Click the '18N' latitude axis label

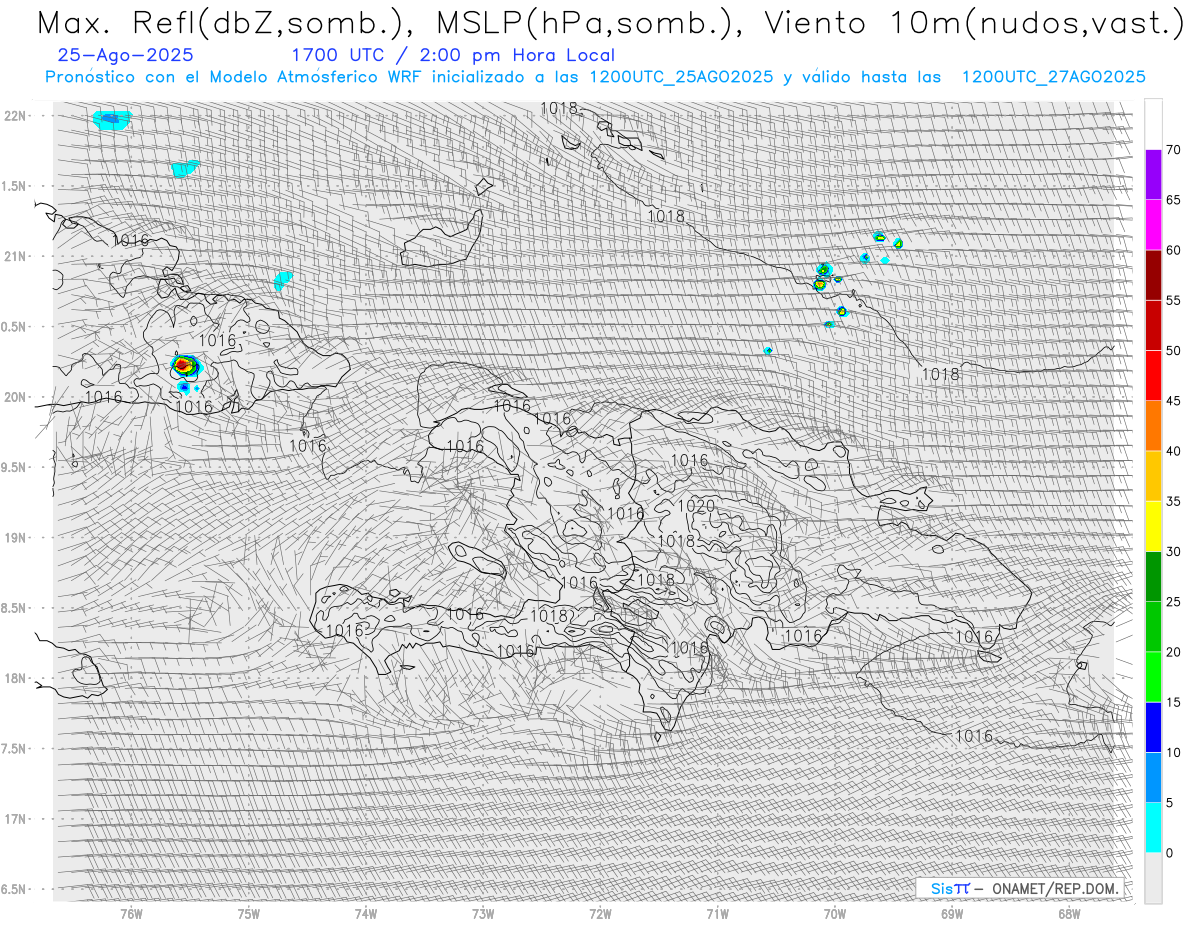[x=16, y=679]
